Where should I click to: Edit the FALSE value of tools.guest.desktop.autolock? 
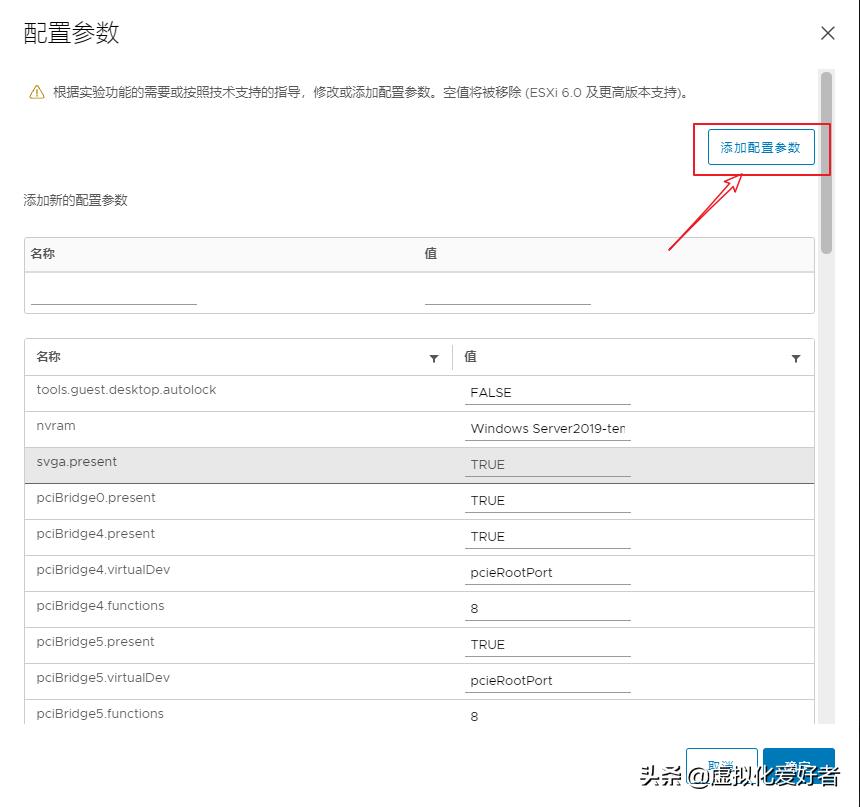click(x=545, y=392)
